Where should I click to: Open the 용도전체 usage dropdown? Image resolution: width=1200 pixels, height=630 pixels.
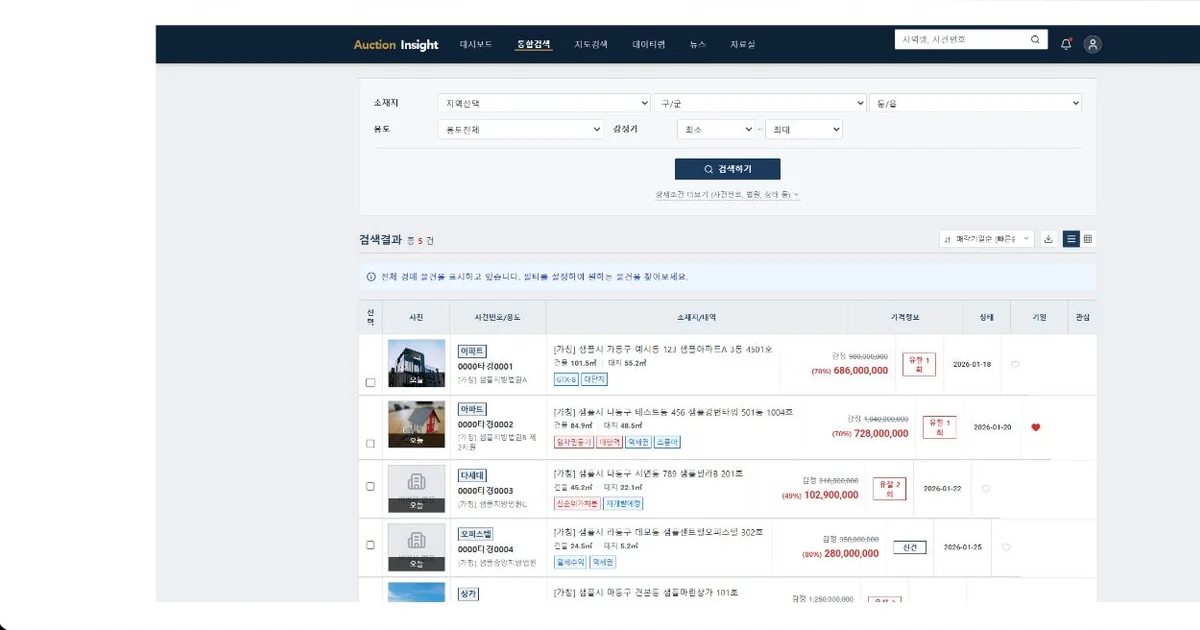pos(520,129)
